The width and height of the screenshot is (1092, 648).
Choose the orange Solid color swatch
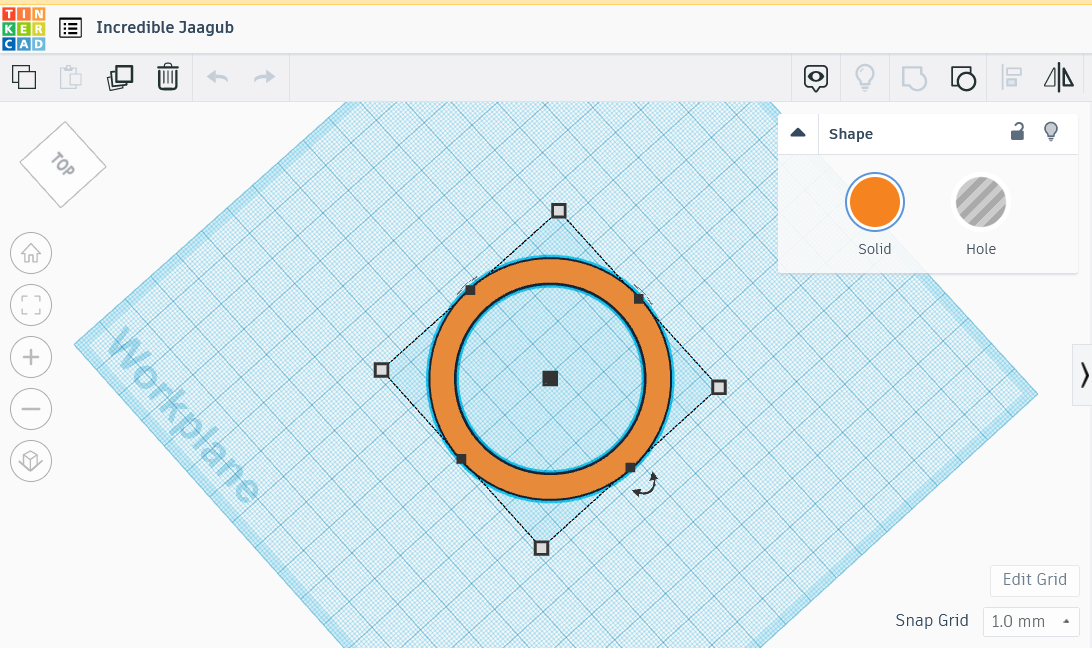tap(875, 202)
